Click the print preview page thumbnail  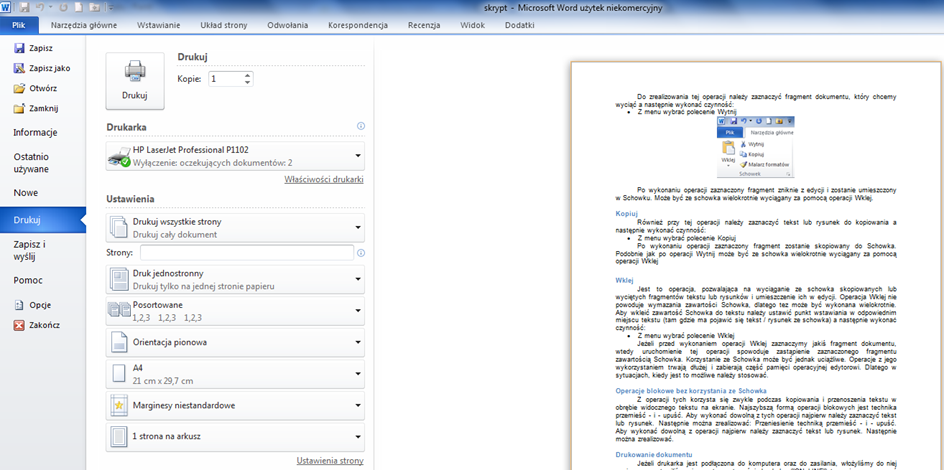(756, 265)
